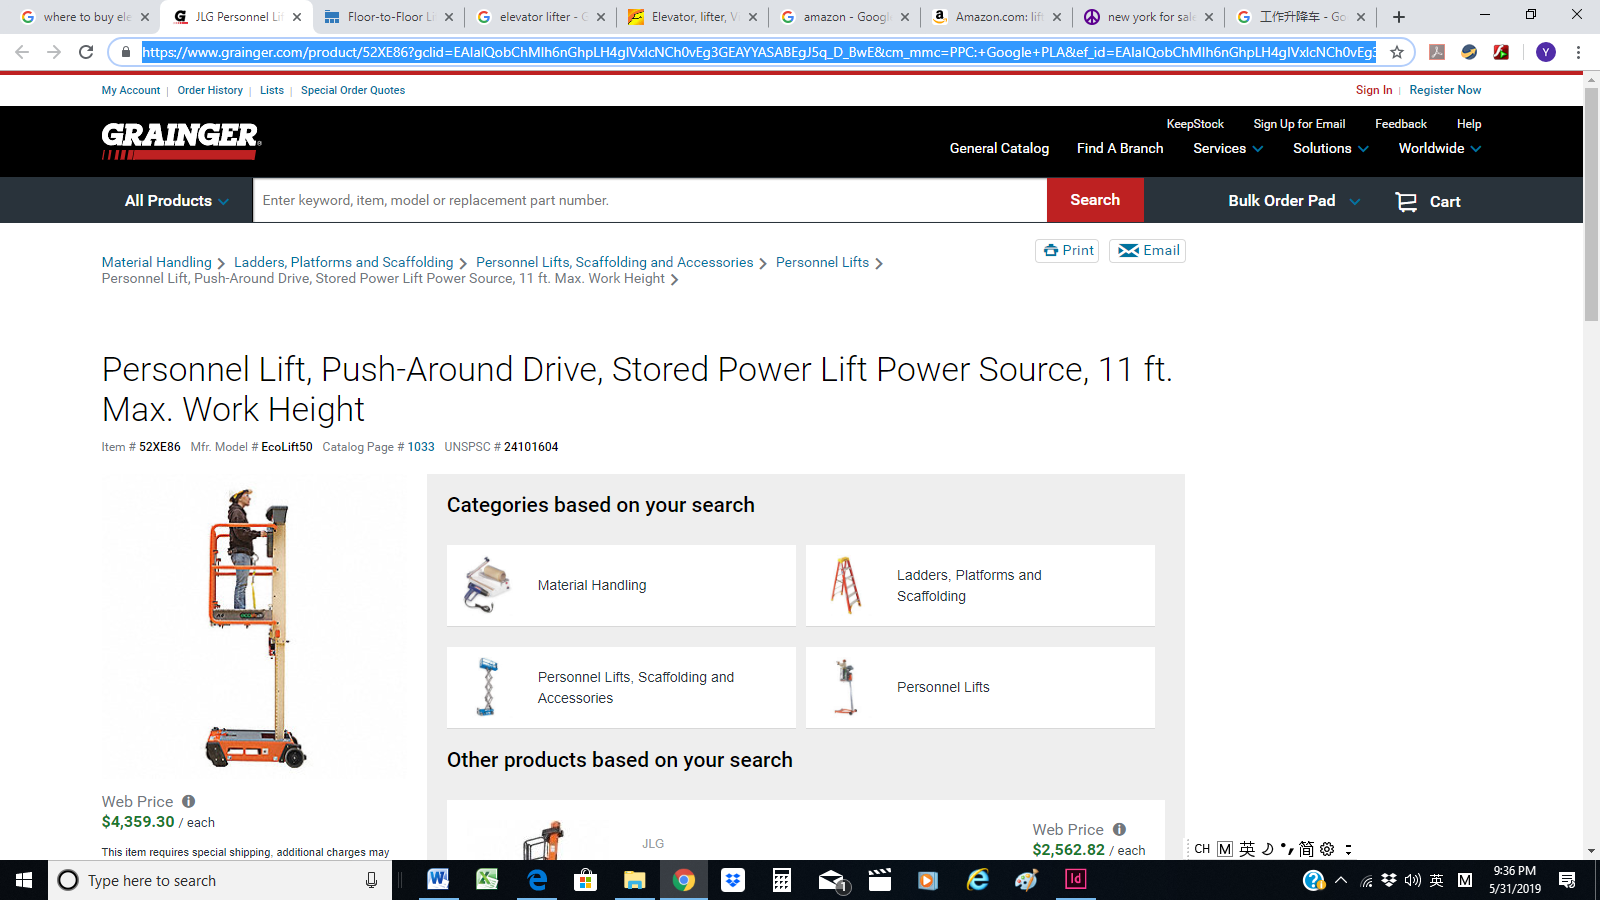1600x900 pixels.
Task: Open Adobe InDesign from taskbar
Action: click(1076, 880)
